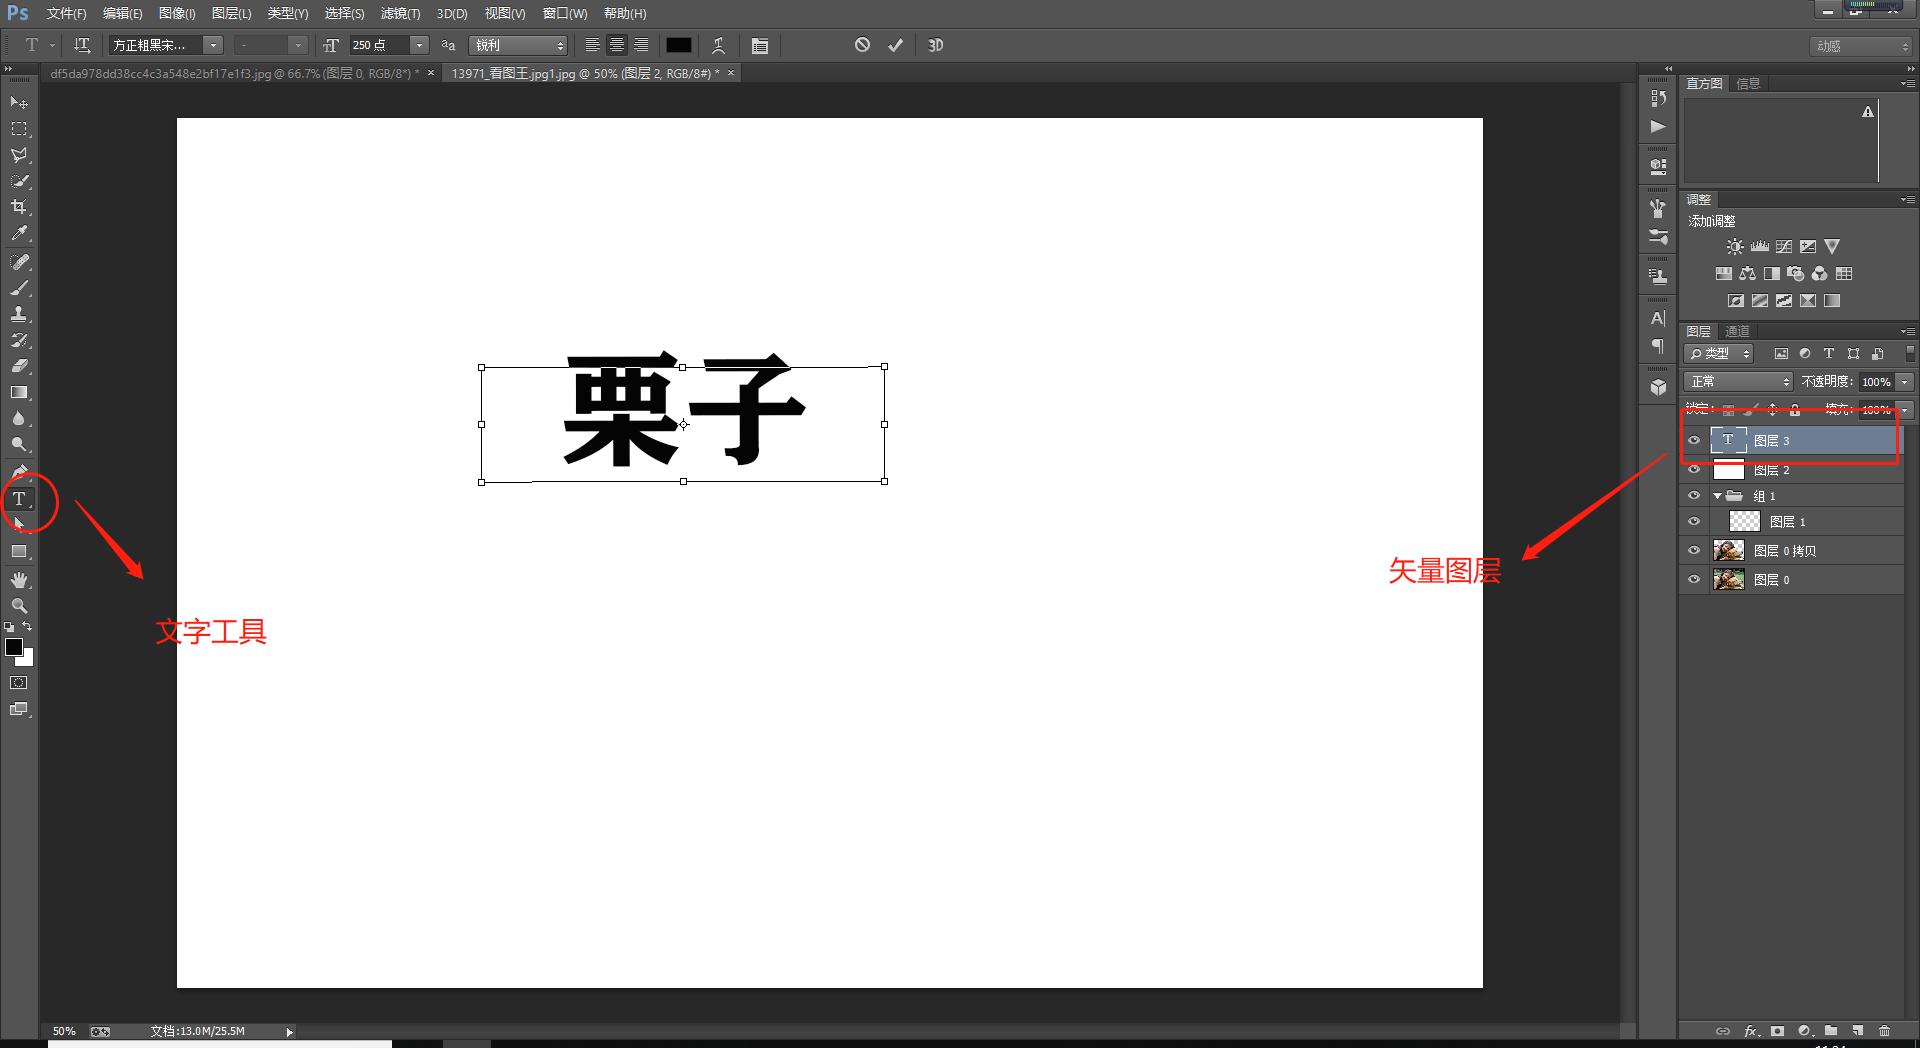The height and width of the screenshot is (1048, 1920).
Task: Select the Zoom tool
Action: pos(17,605)
